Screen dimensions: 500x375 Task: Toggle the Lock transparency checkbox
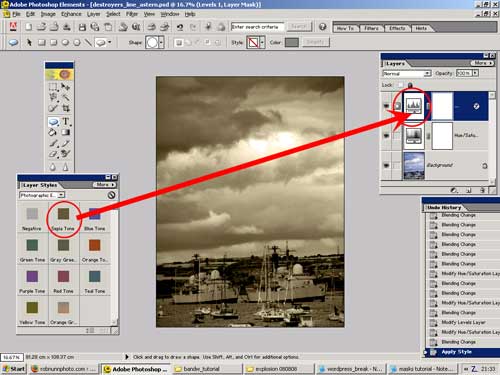coord(400,85)
